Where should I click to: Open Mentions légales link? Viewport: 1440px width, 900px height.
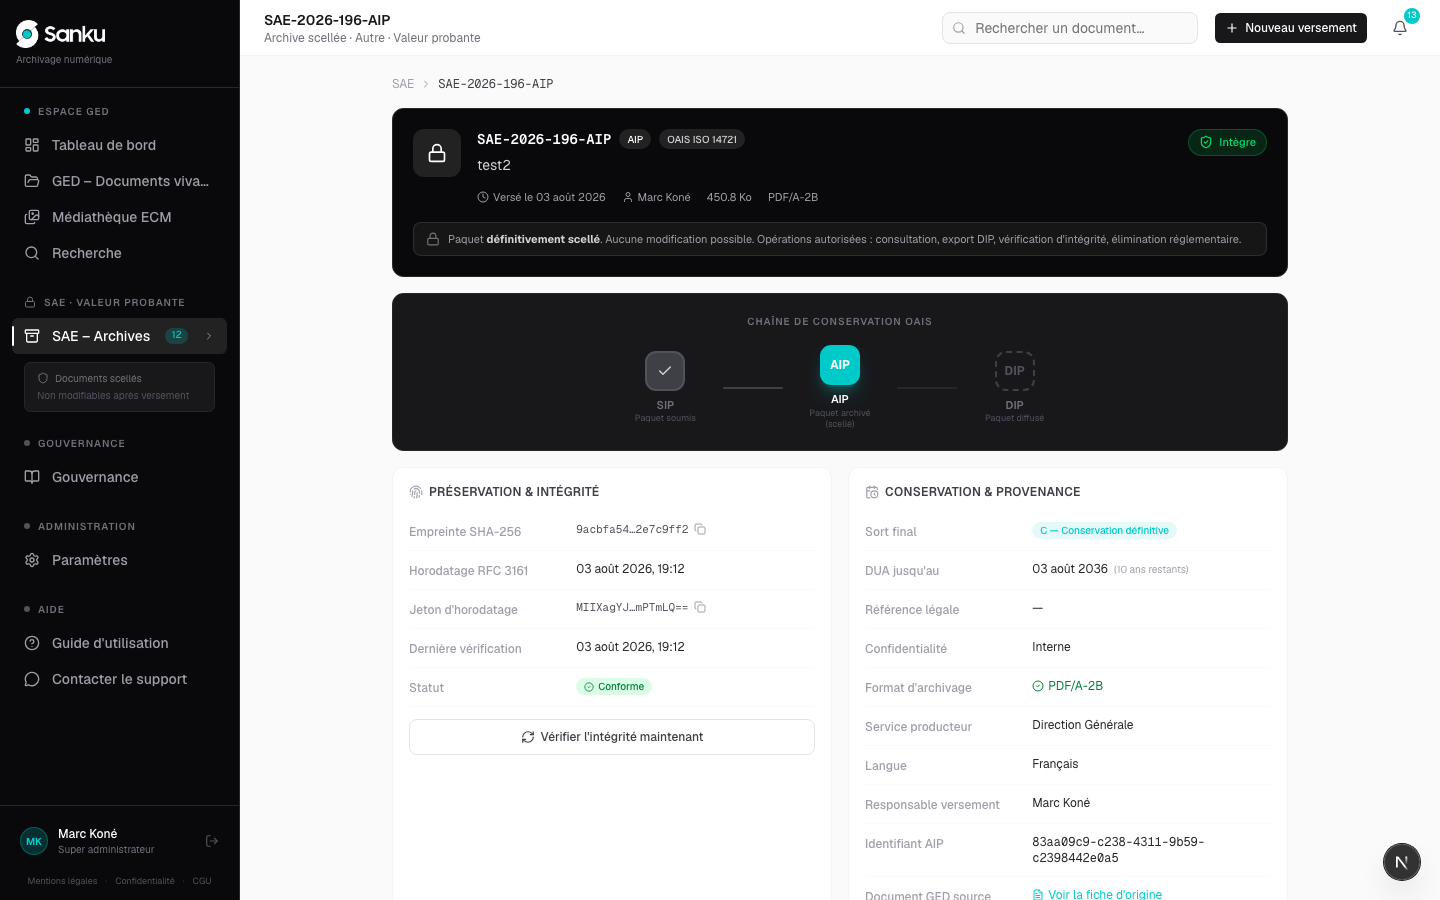click(62, 881)
